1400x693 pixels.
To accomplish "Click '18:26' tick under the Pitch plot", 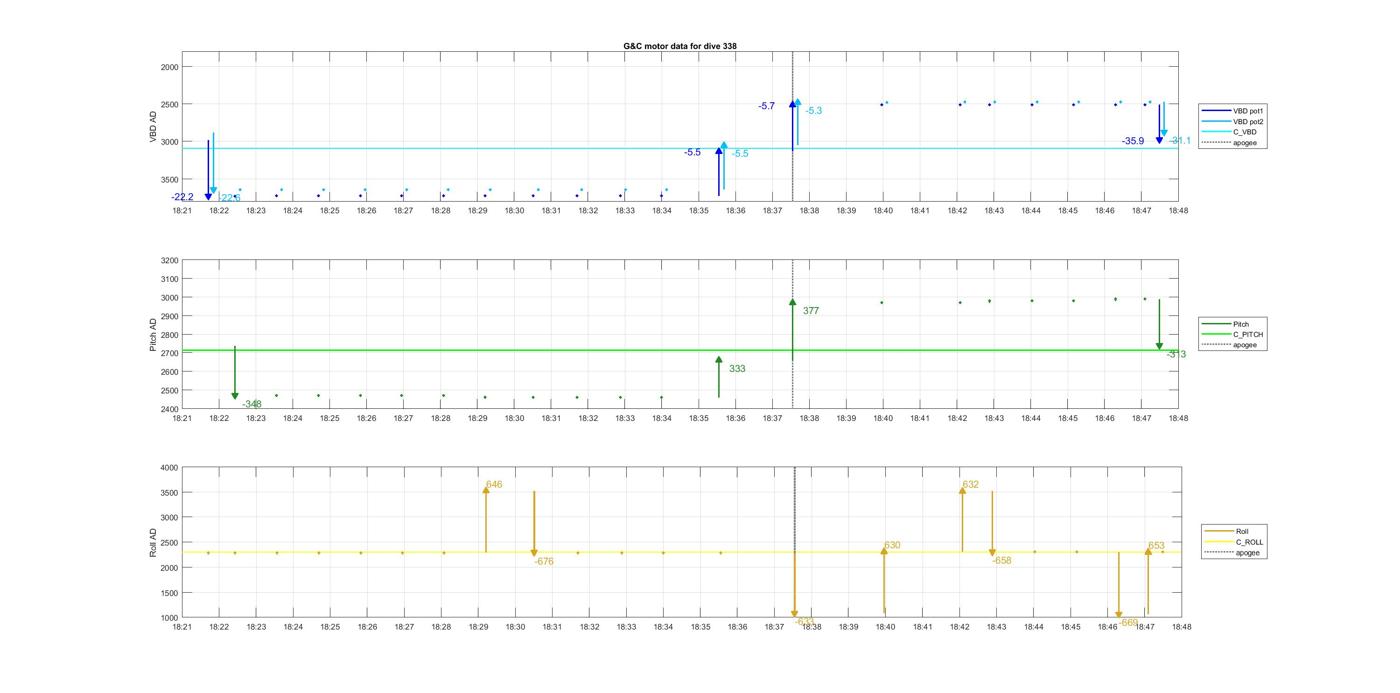I will click(366, 418).
